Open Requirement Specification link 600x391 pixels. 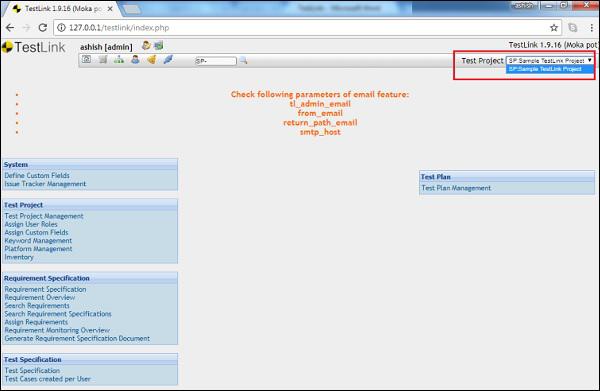(45, 290)
